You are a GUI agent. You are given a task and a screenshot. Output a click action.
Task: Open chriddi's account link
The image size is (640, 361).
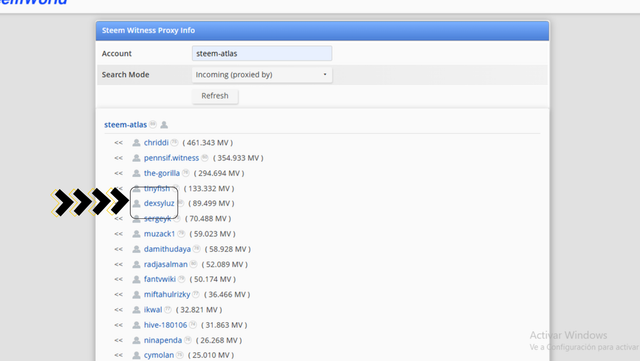coord(156,143)
